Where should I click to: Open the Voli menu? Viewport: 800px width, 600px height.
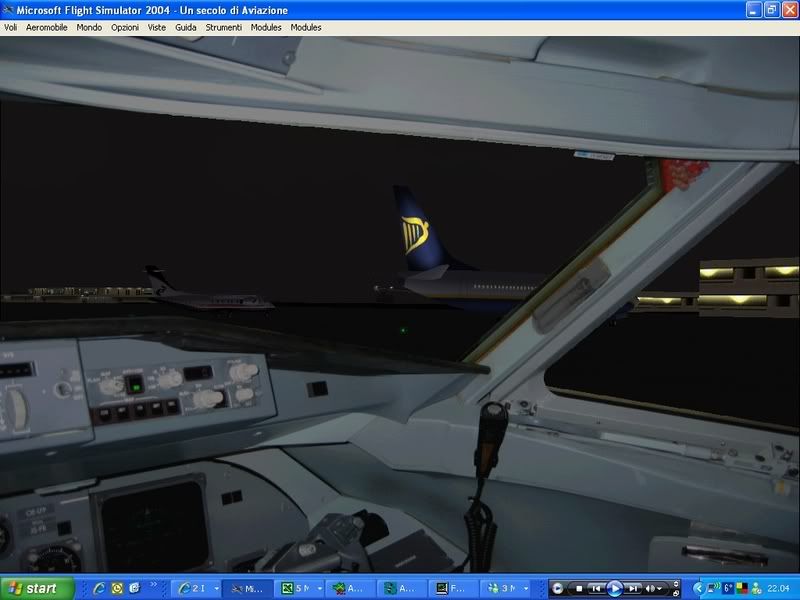pyautogui.click(x=10, y=28)
